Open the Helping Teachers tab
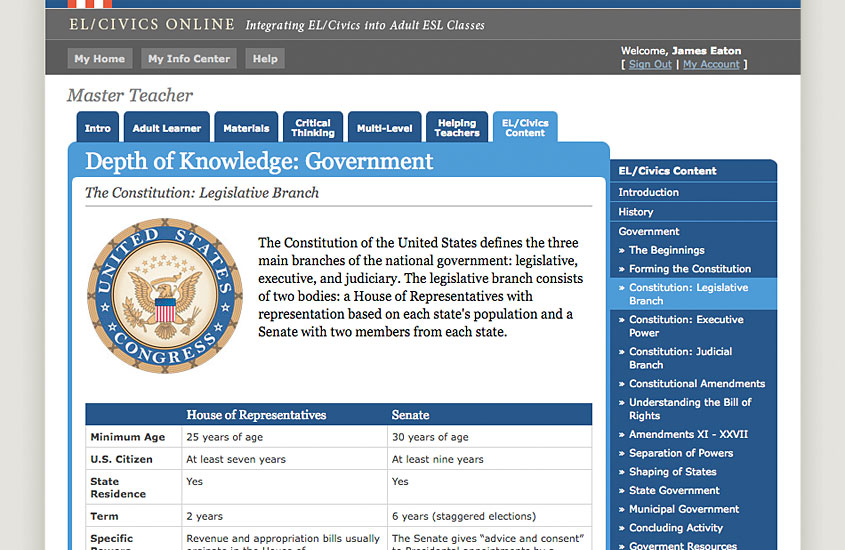This screenshot has height=550, width=845. pyautogui.click(x=457, y=128)
